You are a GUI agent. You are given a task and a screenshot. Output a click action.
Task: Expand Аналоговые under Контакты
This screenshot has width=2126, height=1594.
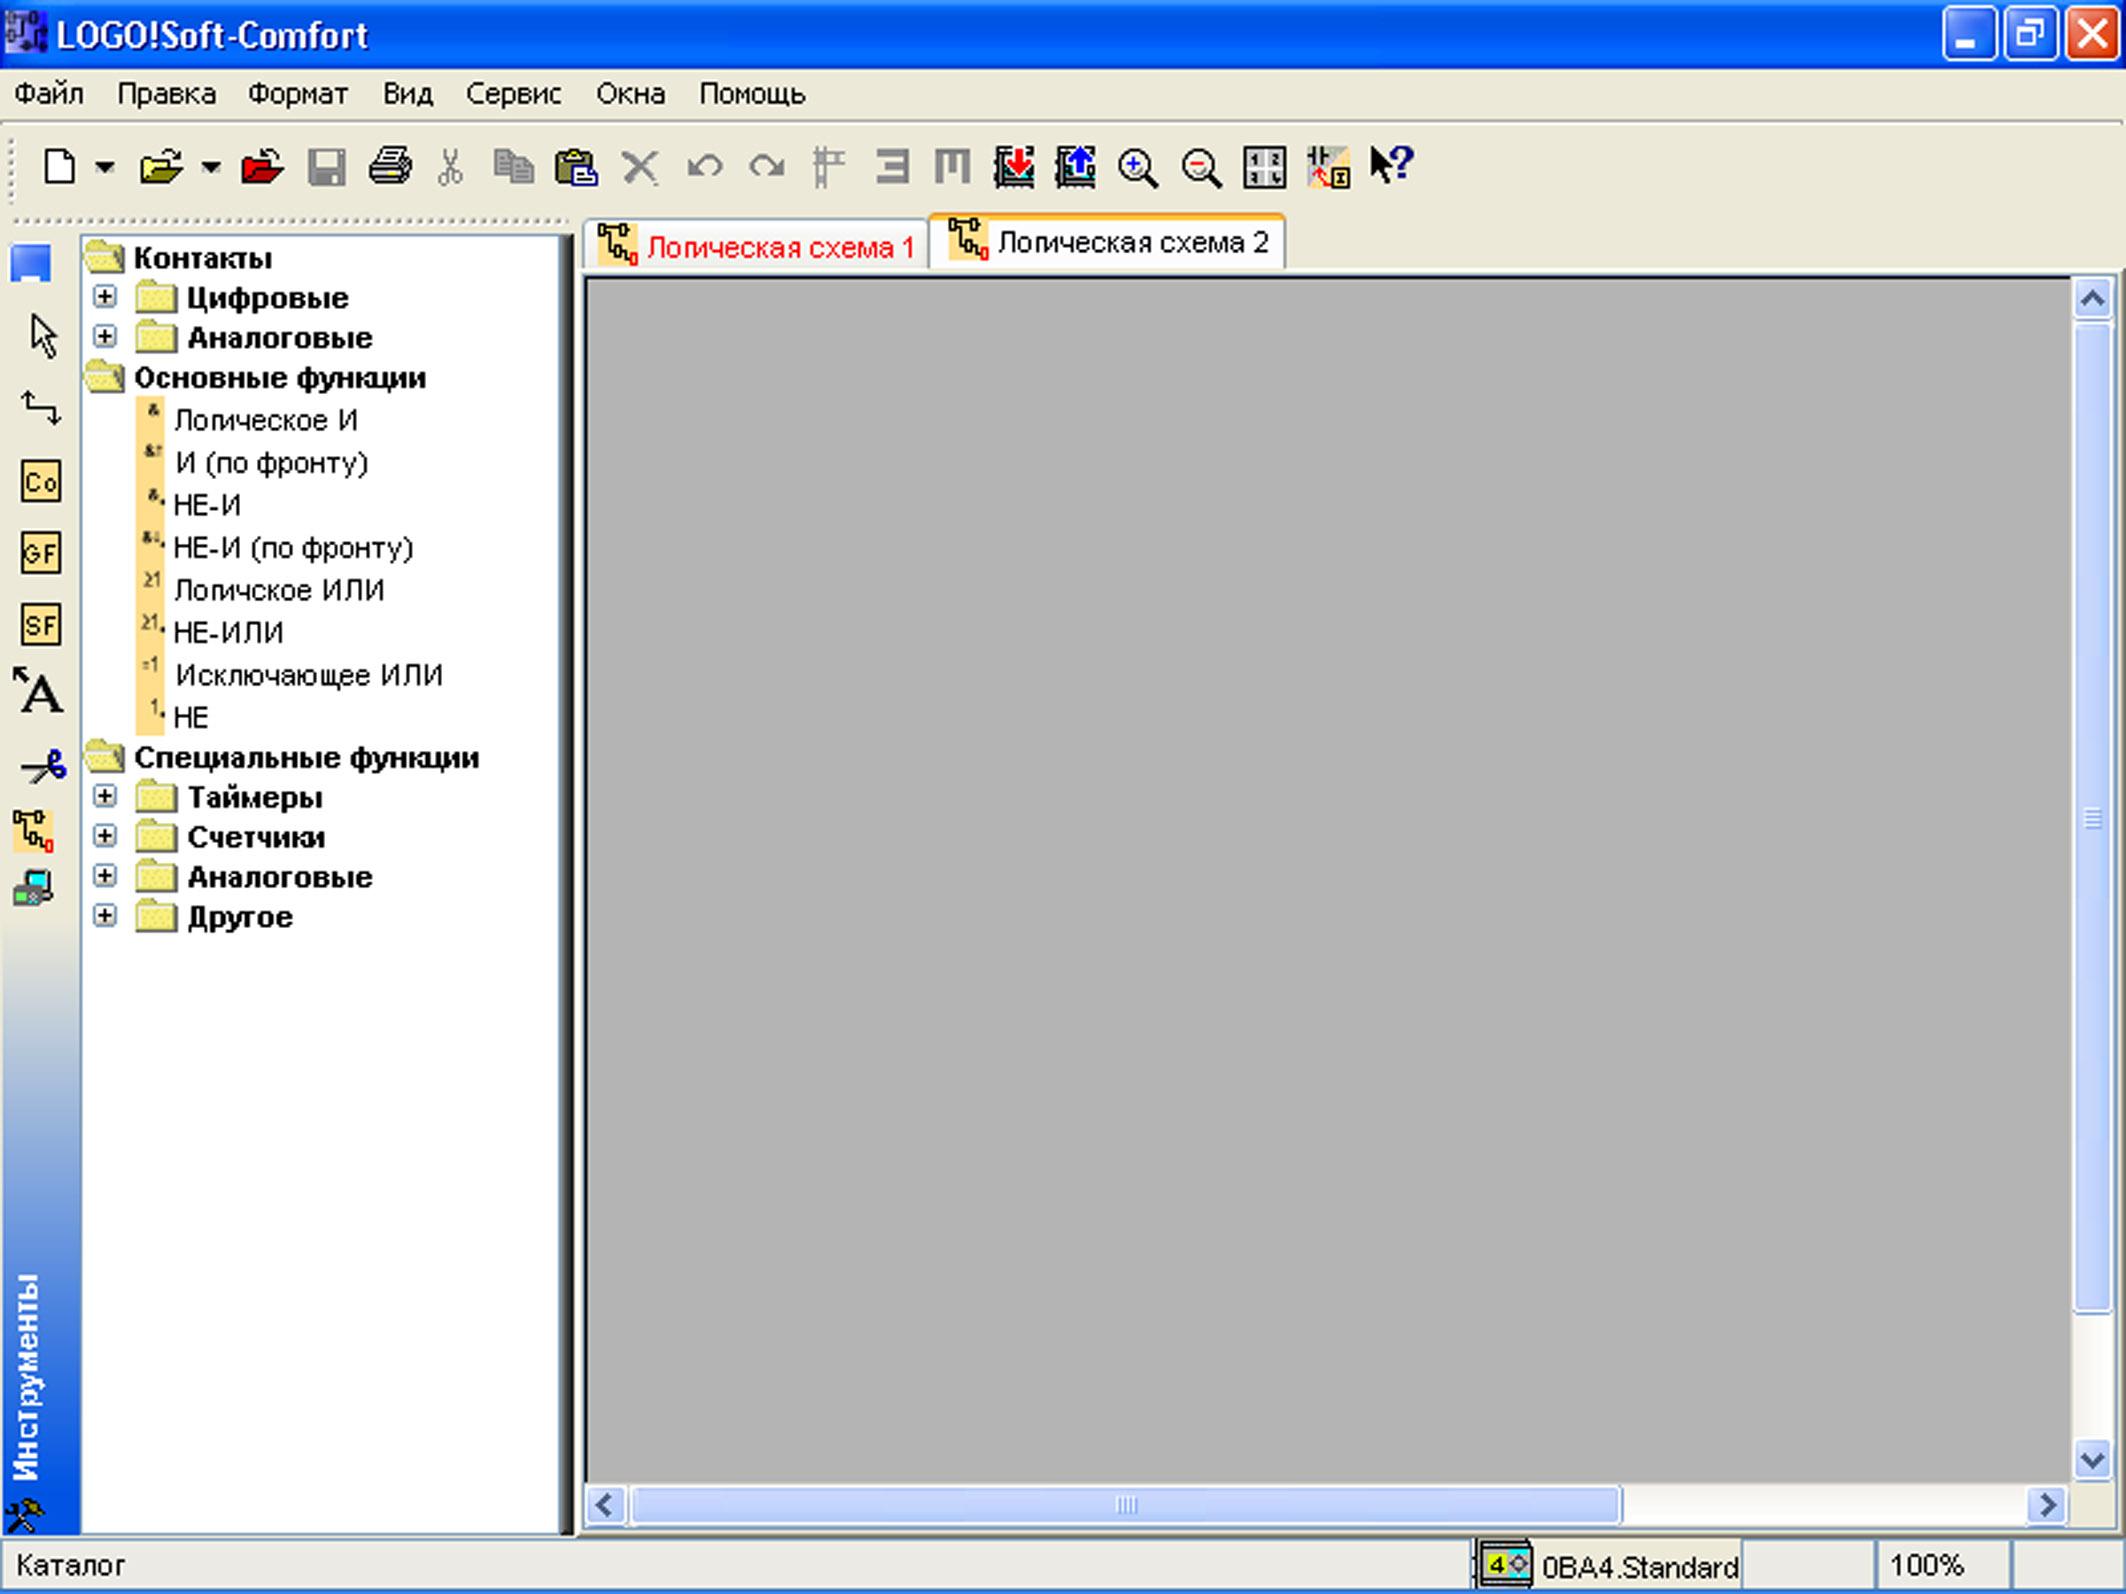click(x=105, y=336)
